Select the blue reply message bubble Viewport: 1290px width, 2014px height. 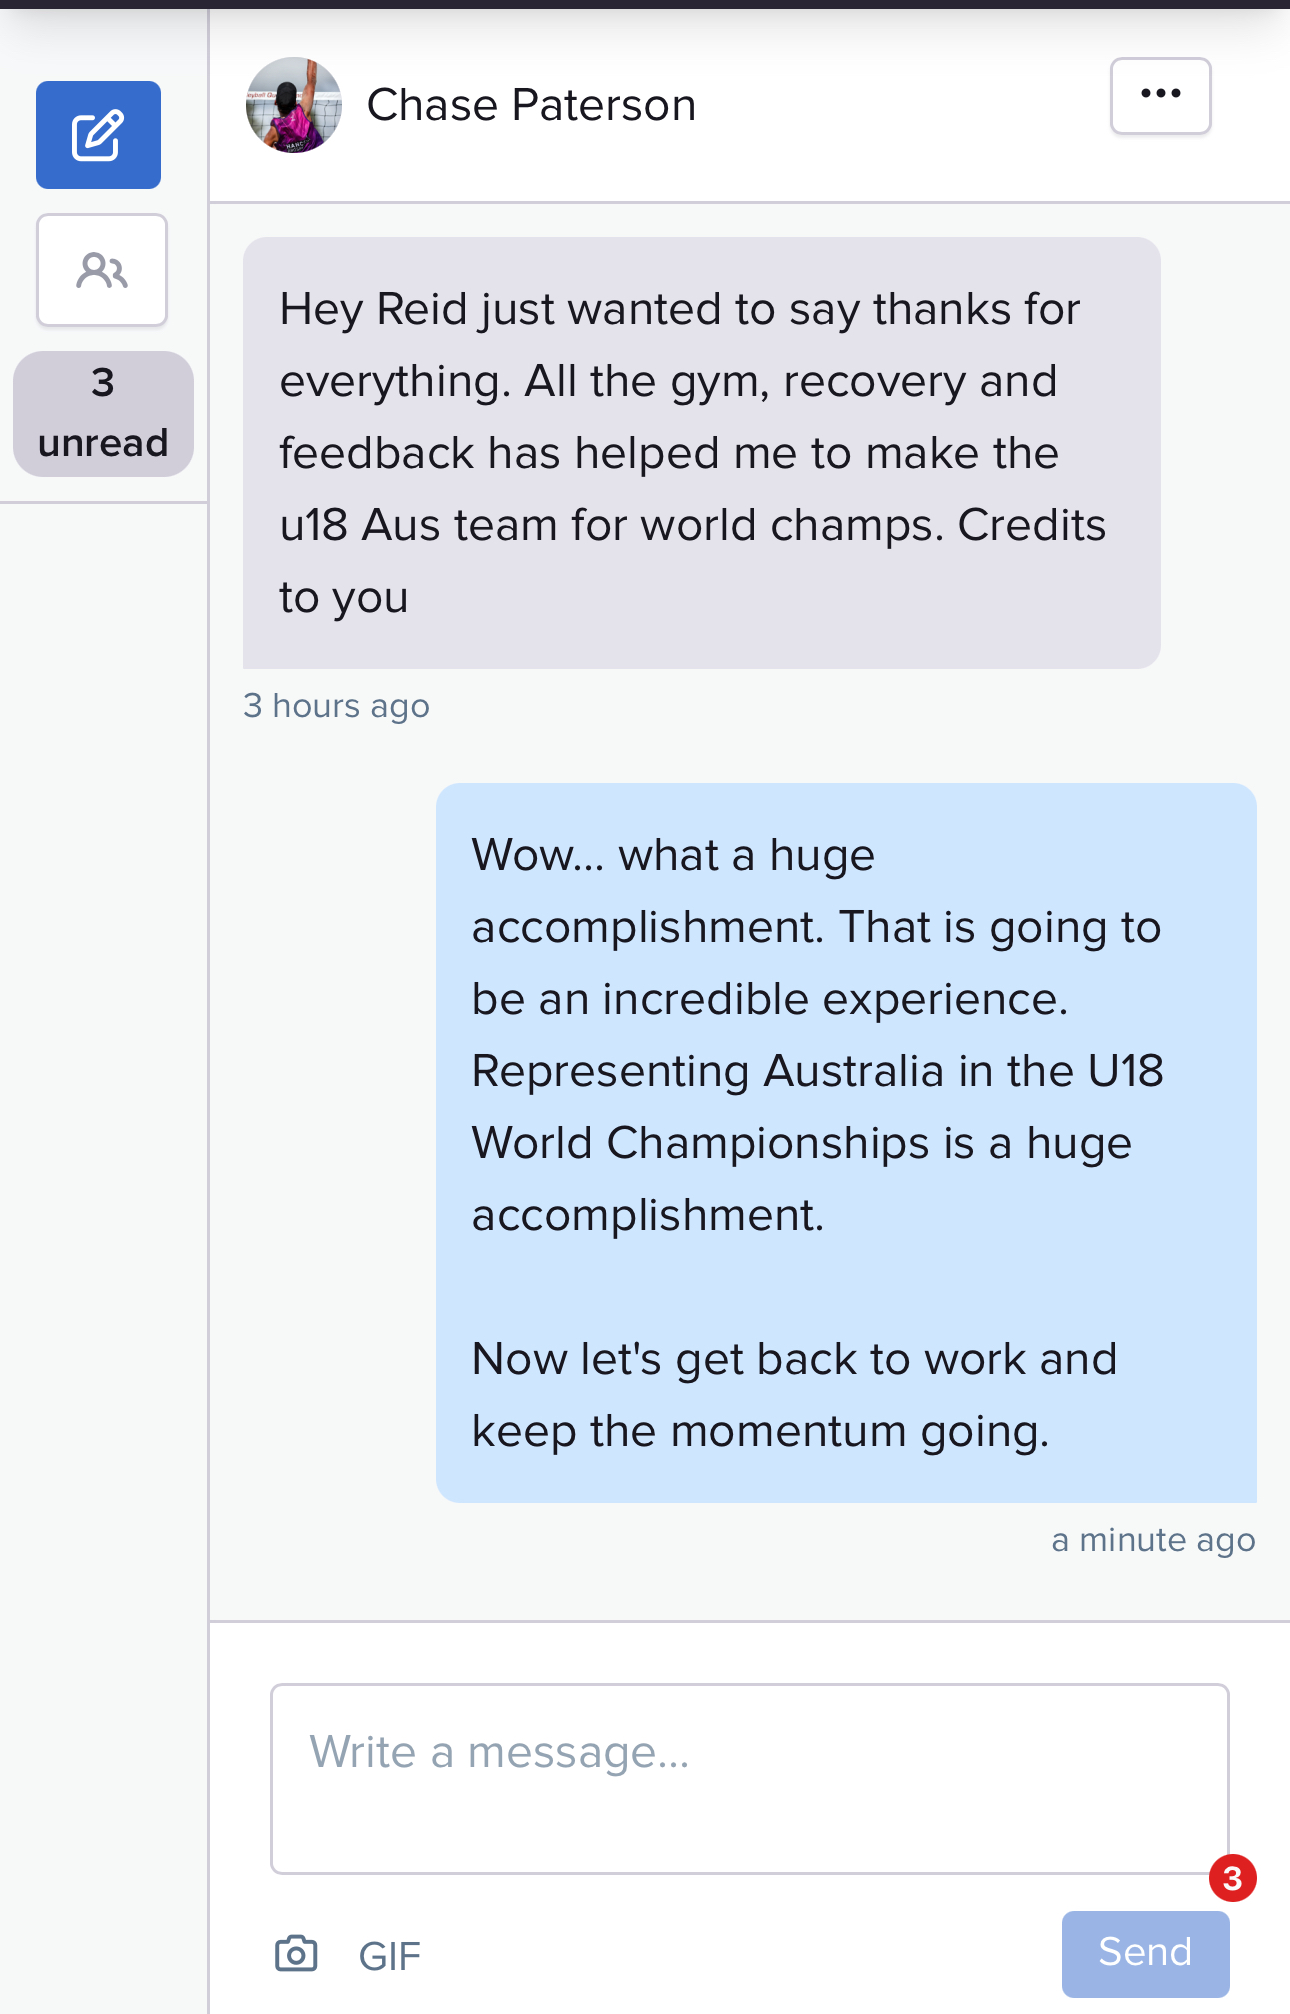(846, 1143)
